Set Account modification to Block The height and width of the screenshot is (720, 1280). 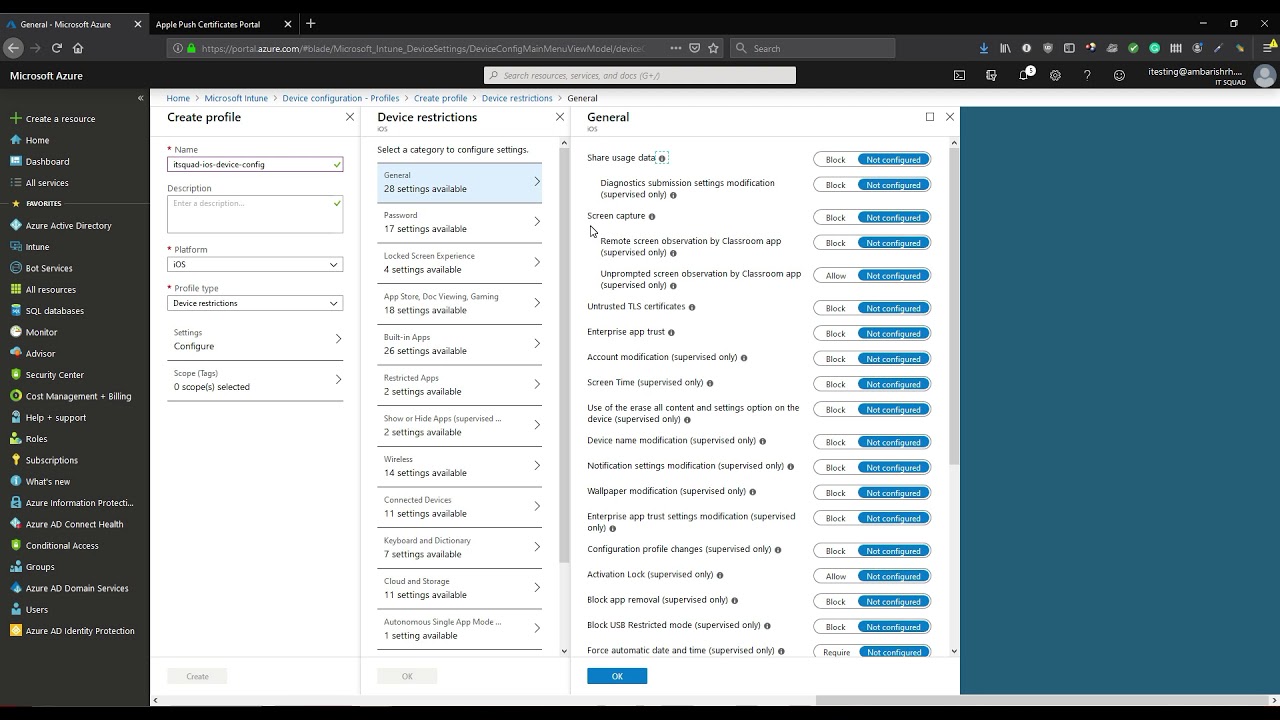(x=835, y=358)
